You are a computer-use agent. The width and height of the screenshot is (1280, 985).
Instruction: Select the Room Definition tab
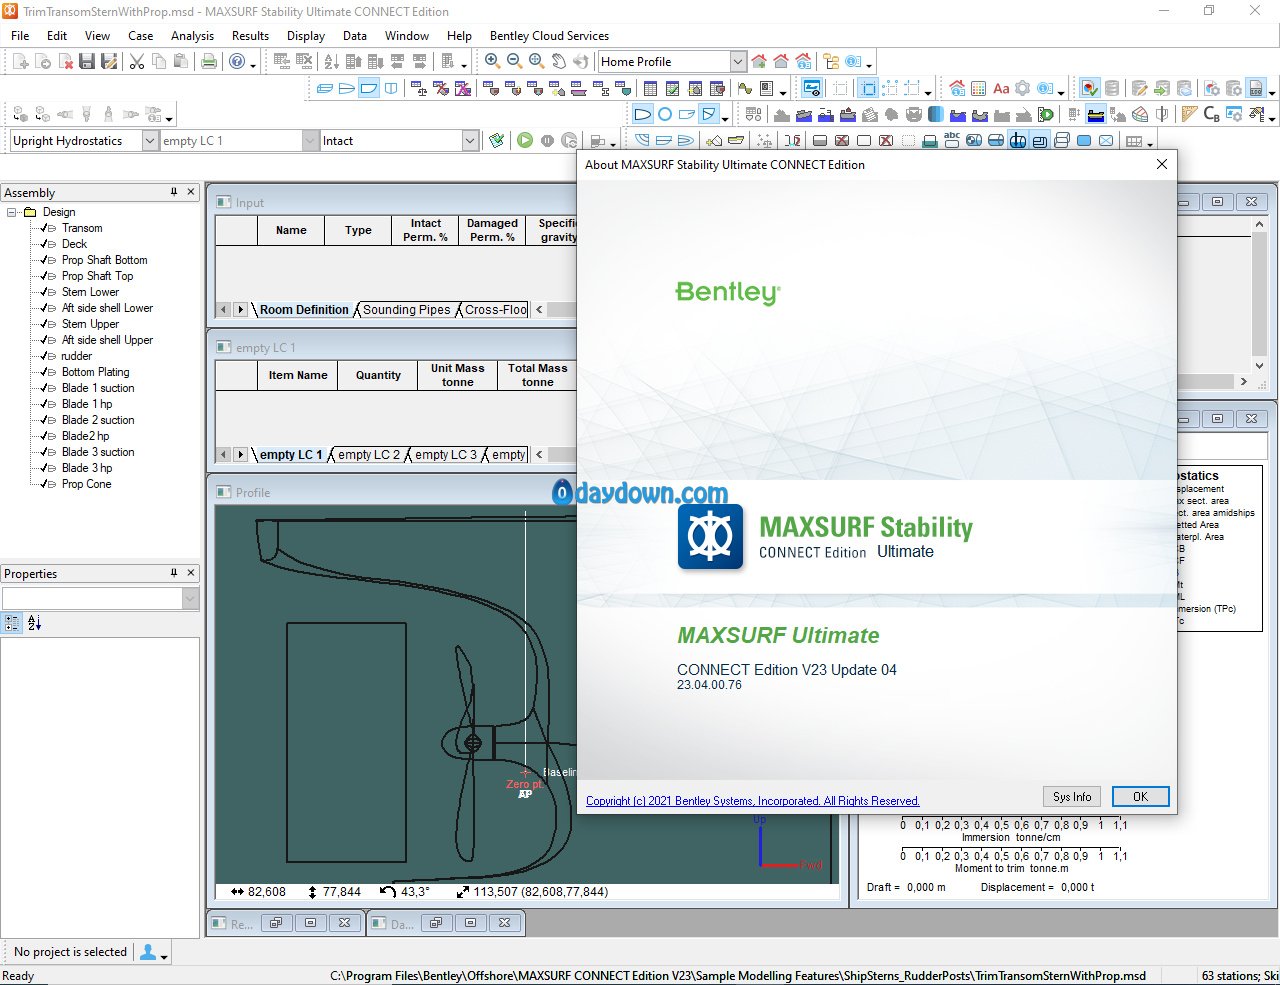point(304,310)
